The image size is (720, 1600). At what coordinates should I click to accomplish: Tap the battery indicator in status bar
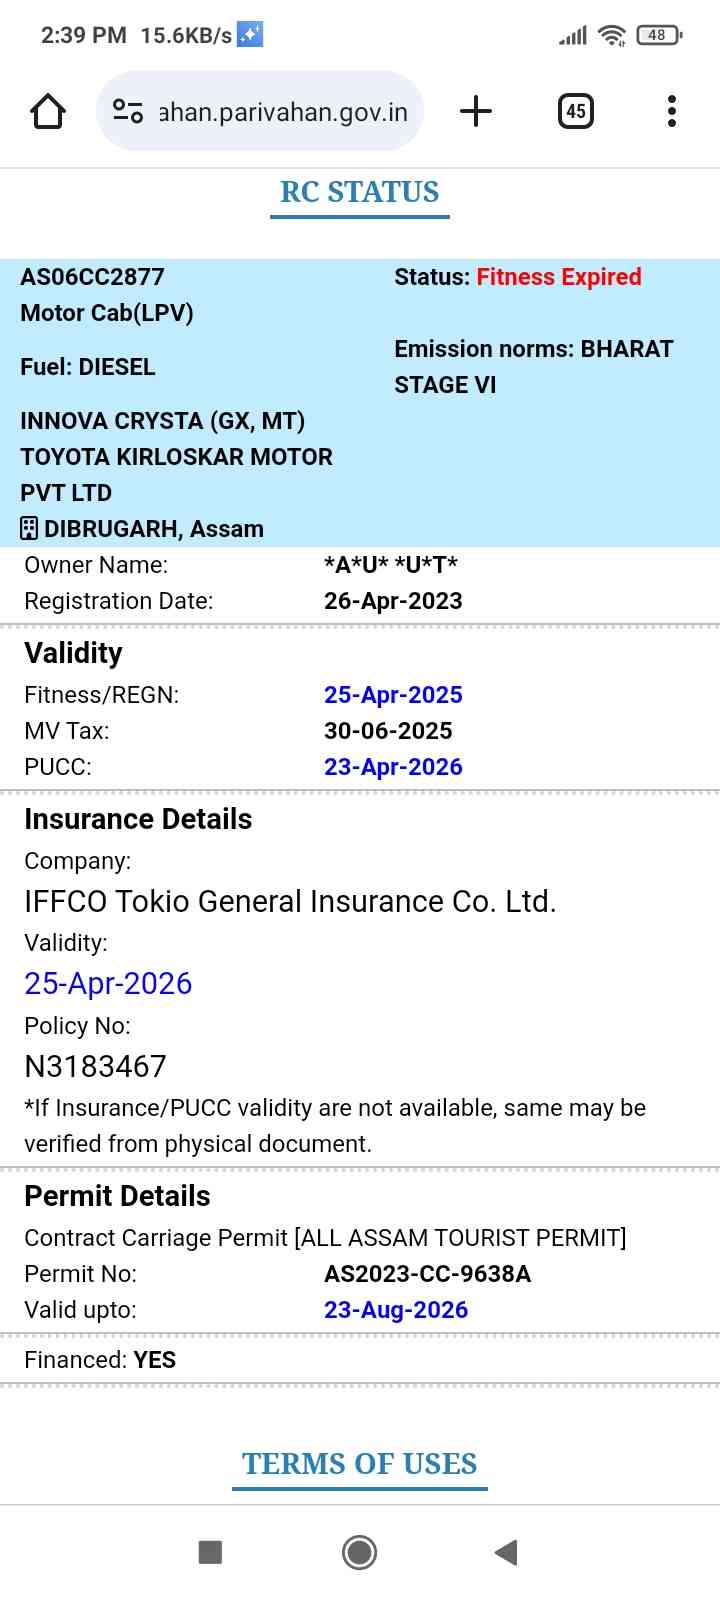point(658,35)
